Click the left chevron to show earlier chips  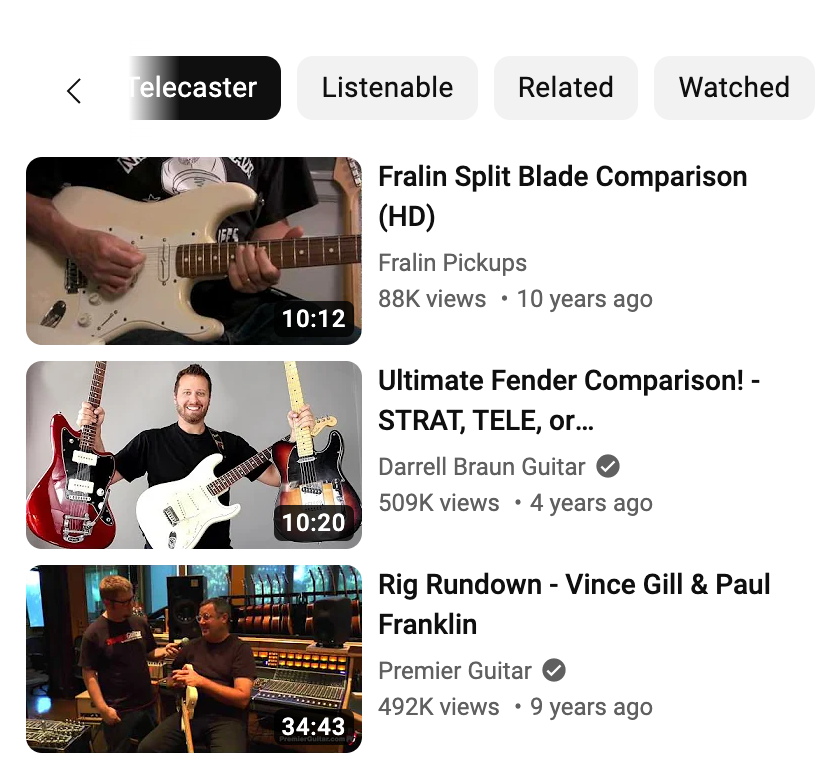[74, 91]
